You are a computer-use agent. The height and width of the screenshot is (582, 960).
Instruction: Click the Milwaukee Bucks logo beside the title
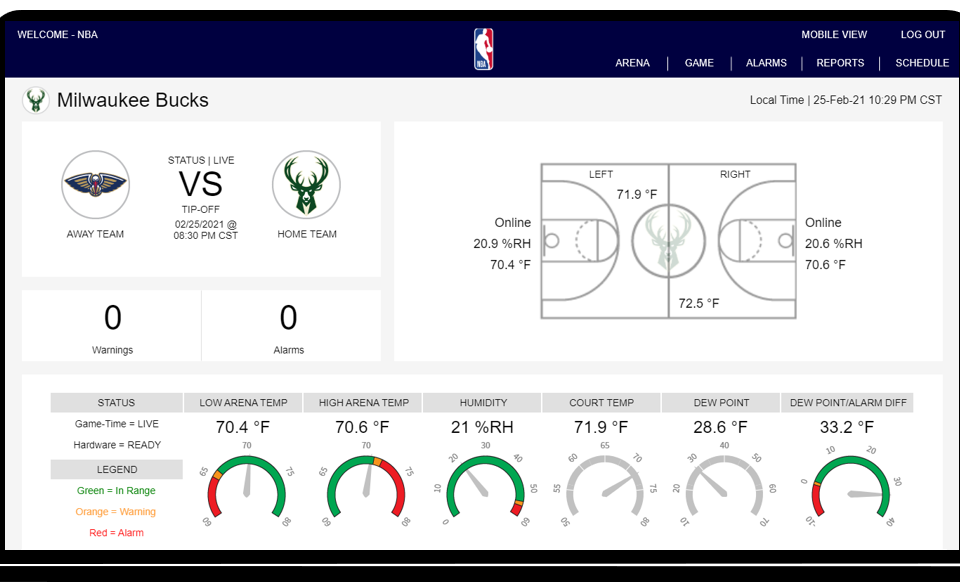pyautogui.click(x=36, y=100)
